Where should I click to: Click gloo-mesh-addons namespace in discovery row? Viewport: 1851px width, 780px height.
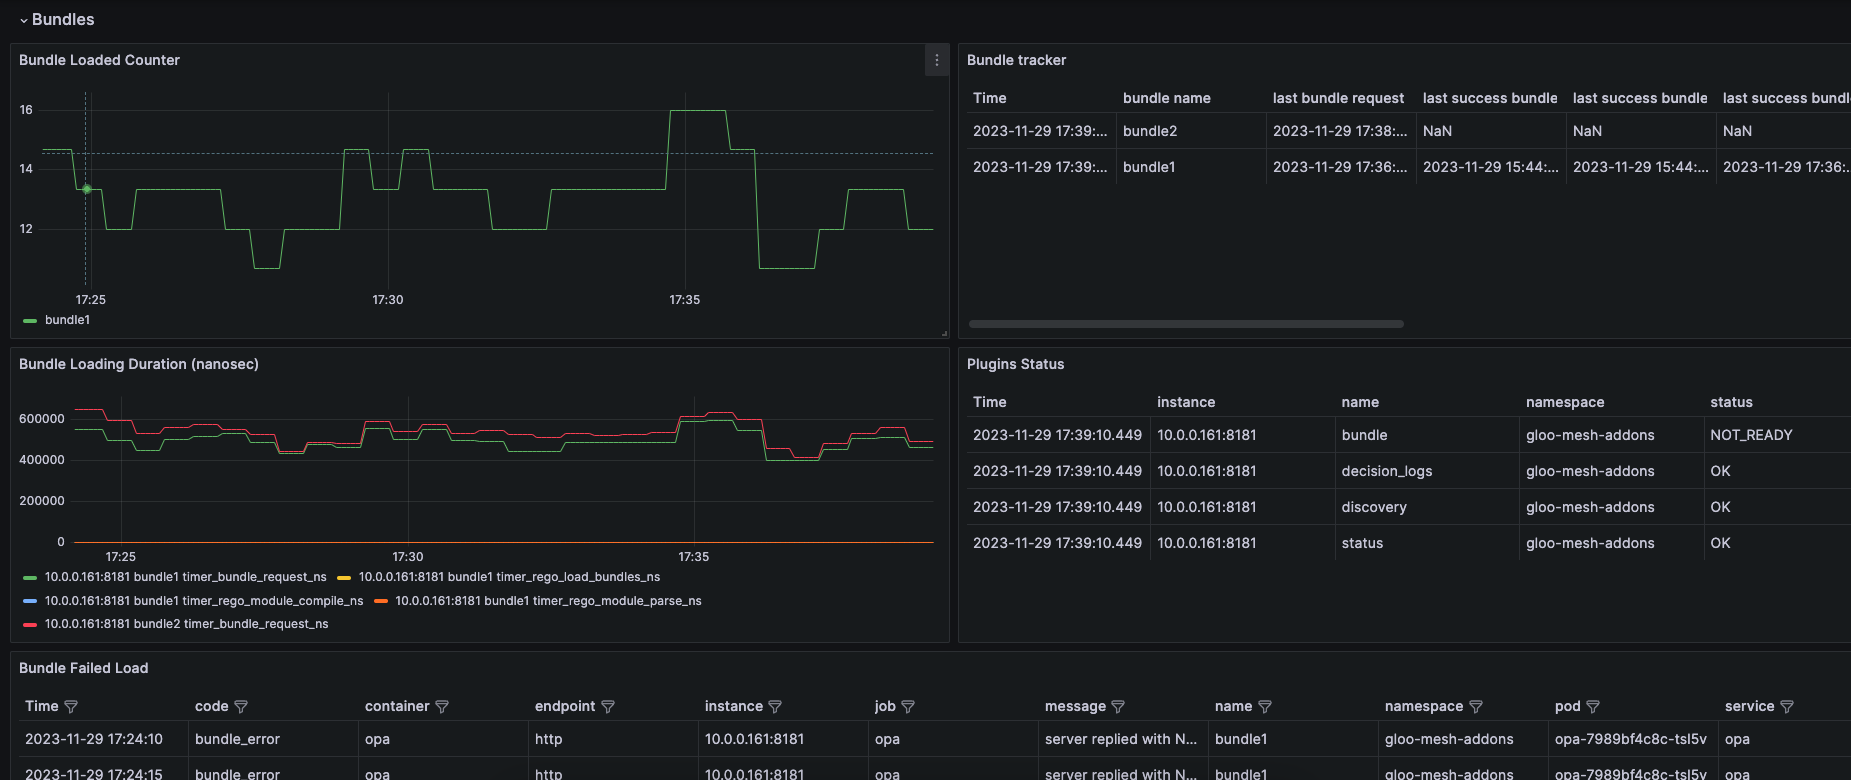point(1611,507)
